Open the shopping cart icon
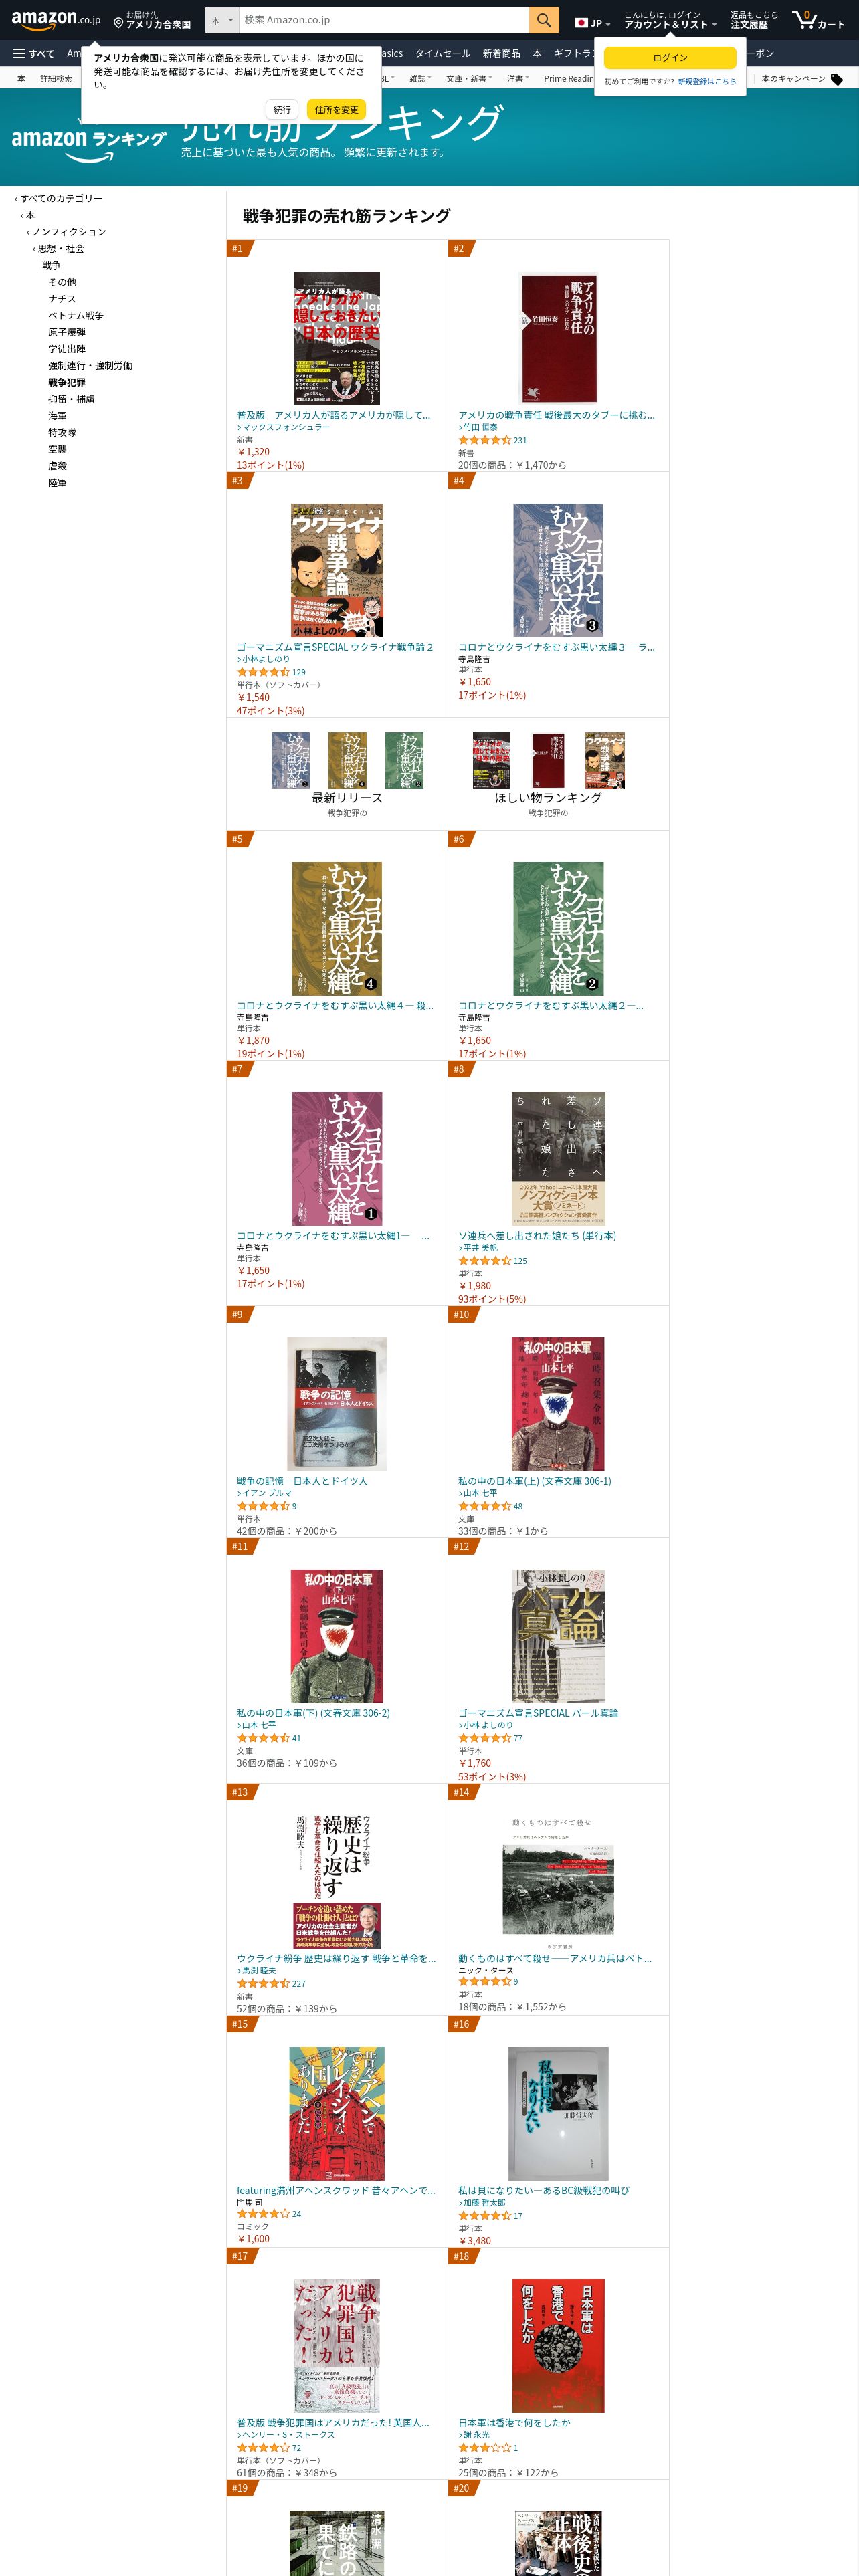The image size is (859, 2576). [x=817, y=20]
